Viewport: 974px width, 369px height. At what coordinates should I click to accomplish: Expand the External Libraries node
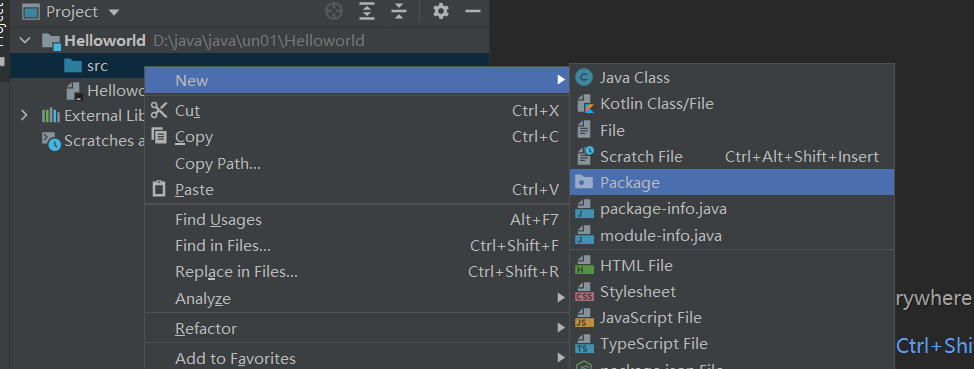(24, 116)
